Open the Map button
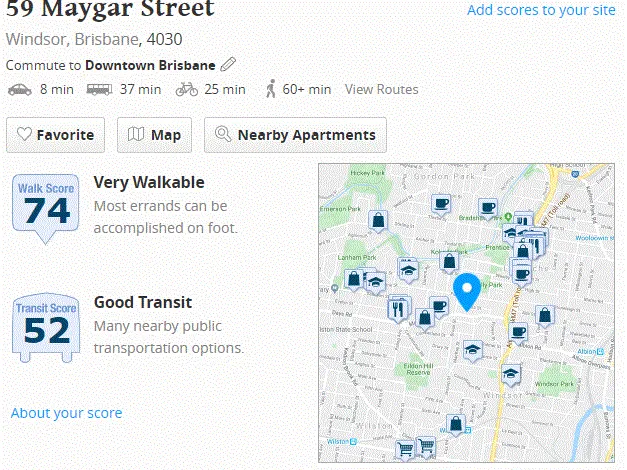 [154, 135]
